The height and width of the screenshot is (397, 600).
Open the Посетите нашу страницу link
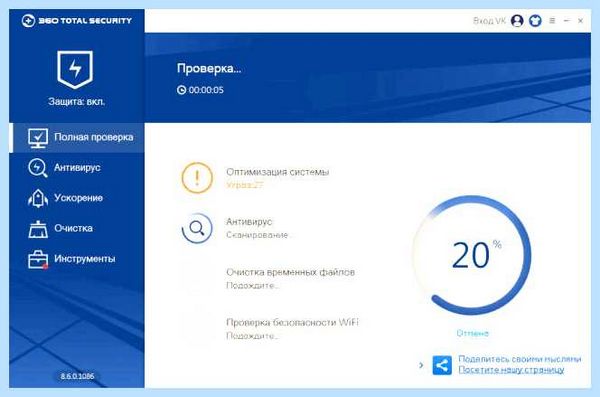[511, 370]
